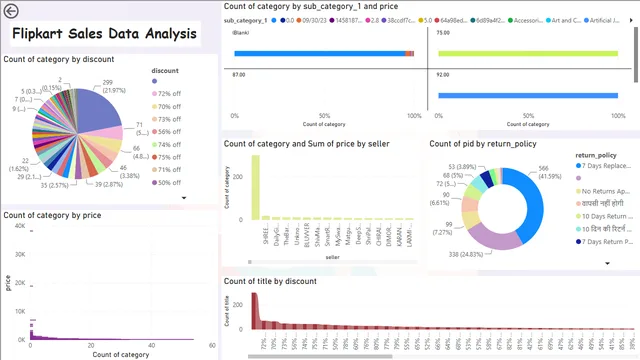This screenshot has height=360, width=640.
Task: Select Accessori... sub_category legend item
Action: tap(525, 20)
